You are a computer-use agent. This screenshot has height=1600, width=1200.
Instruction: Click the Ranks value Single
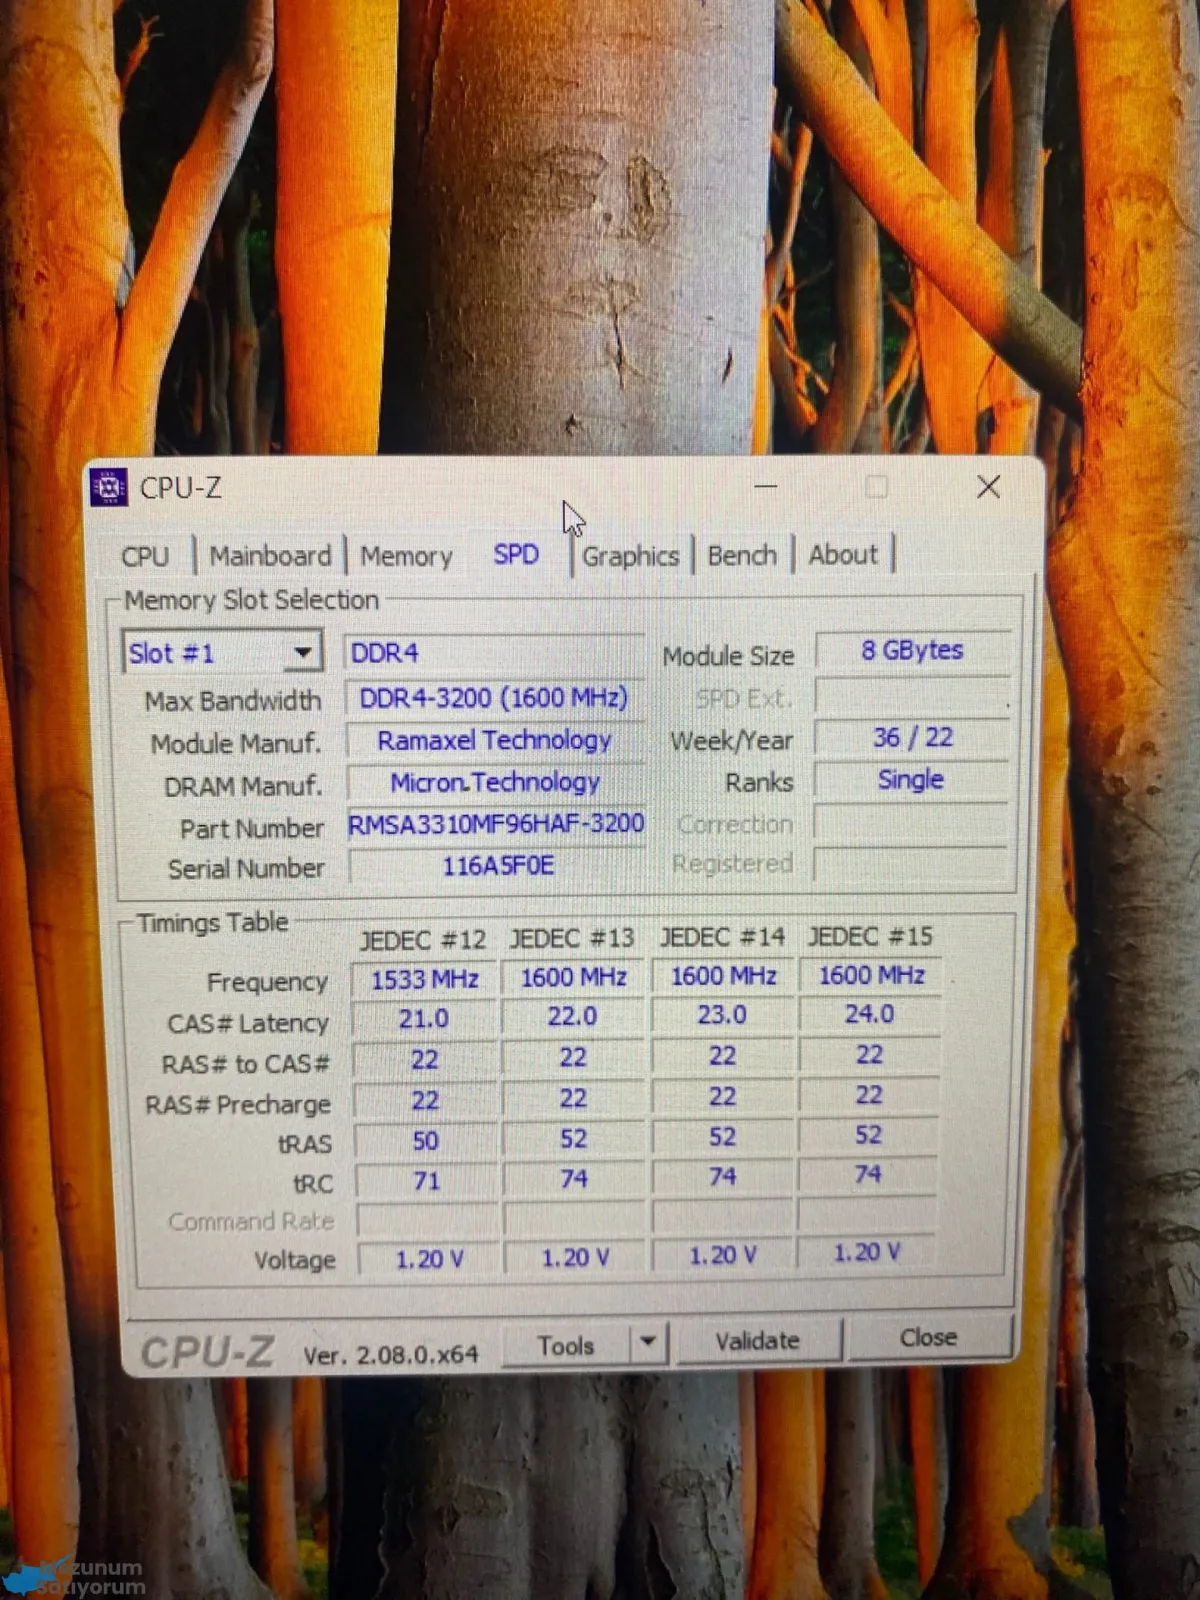point(911,779)
